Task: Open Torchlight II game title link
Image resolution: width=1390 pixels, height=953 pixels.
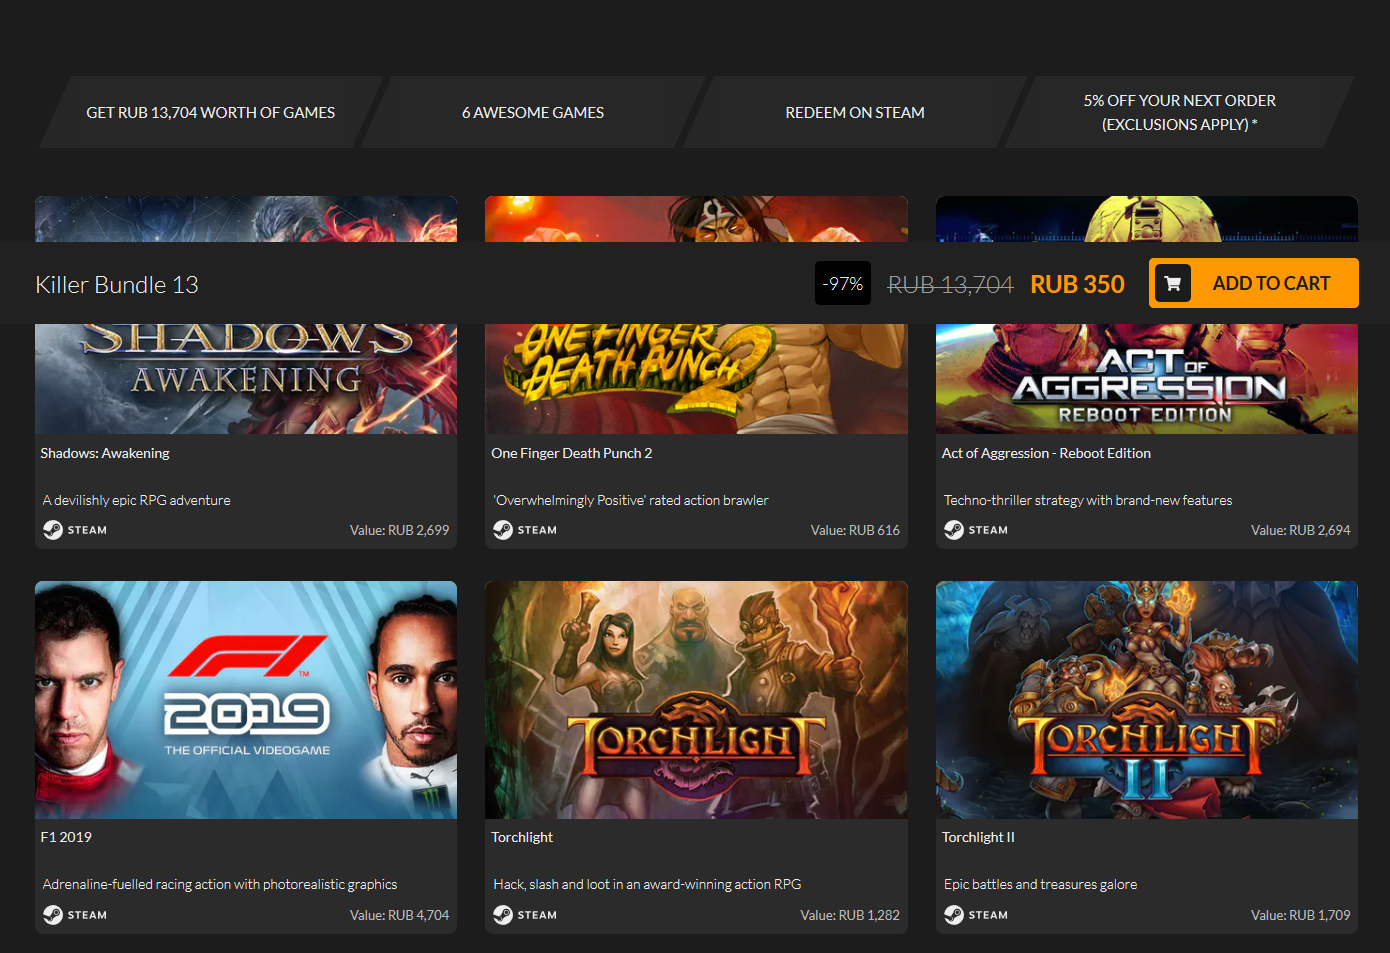Action: 978,837
